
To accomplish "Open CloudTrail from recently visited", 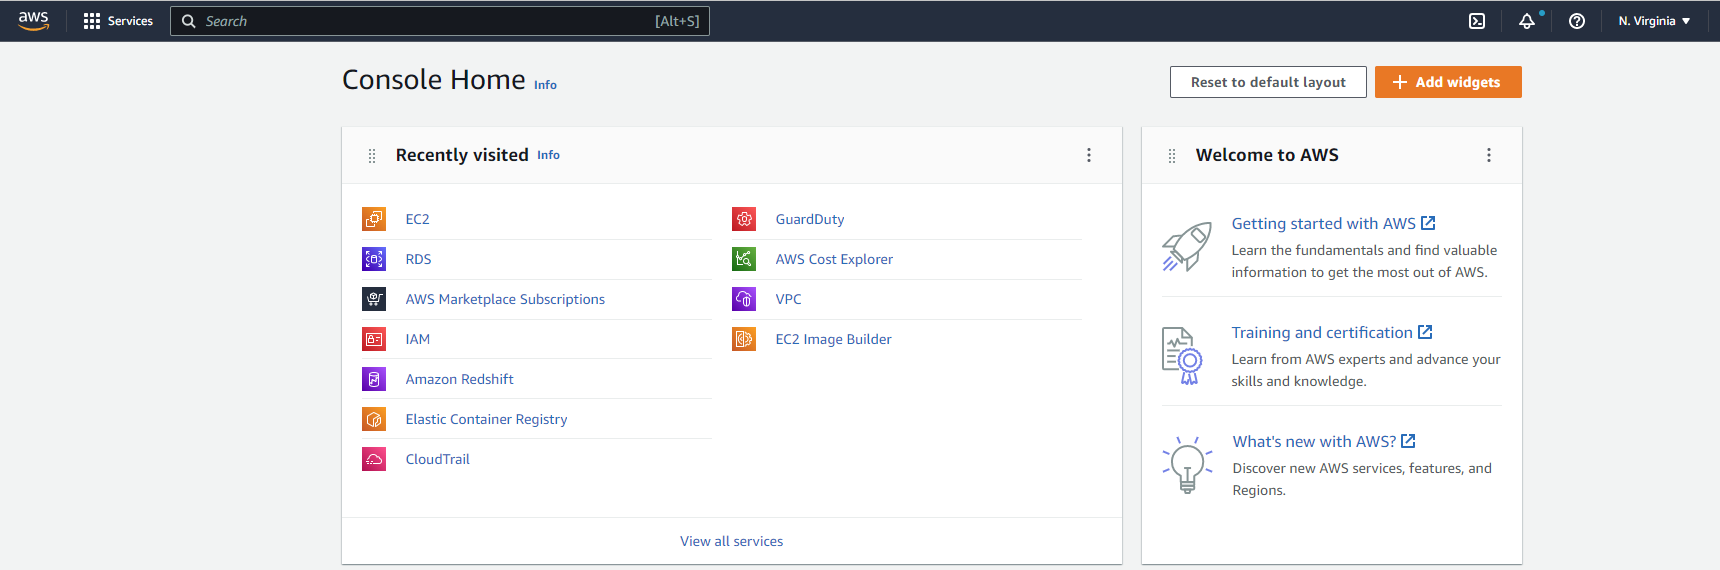I will (437, 459).
